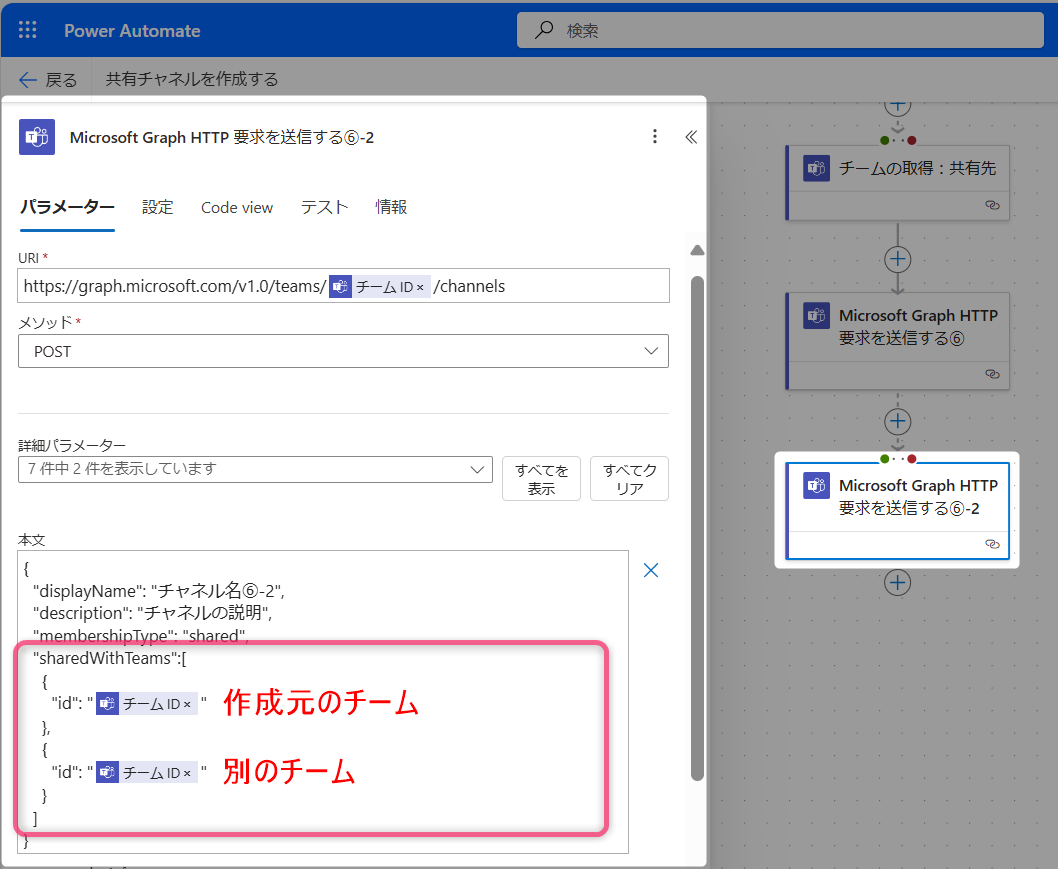Screen dimensions: 1058x869
Task: Click the "sharedWithTeams":[ line in the body
Action: point(110,658)
